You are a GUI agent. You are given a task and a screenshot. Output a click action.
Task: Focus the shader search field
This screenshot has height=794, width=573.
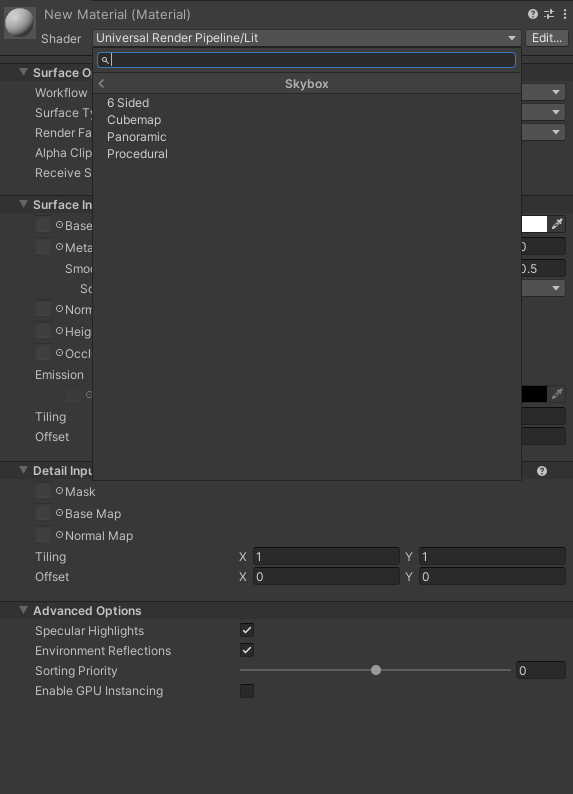[x=307, y=60]
